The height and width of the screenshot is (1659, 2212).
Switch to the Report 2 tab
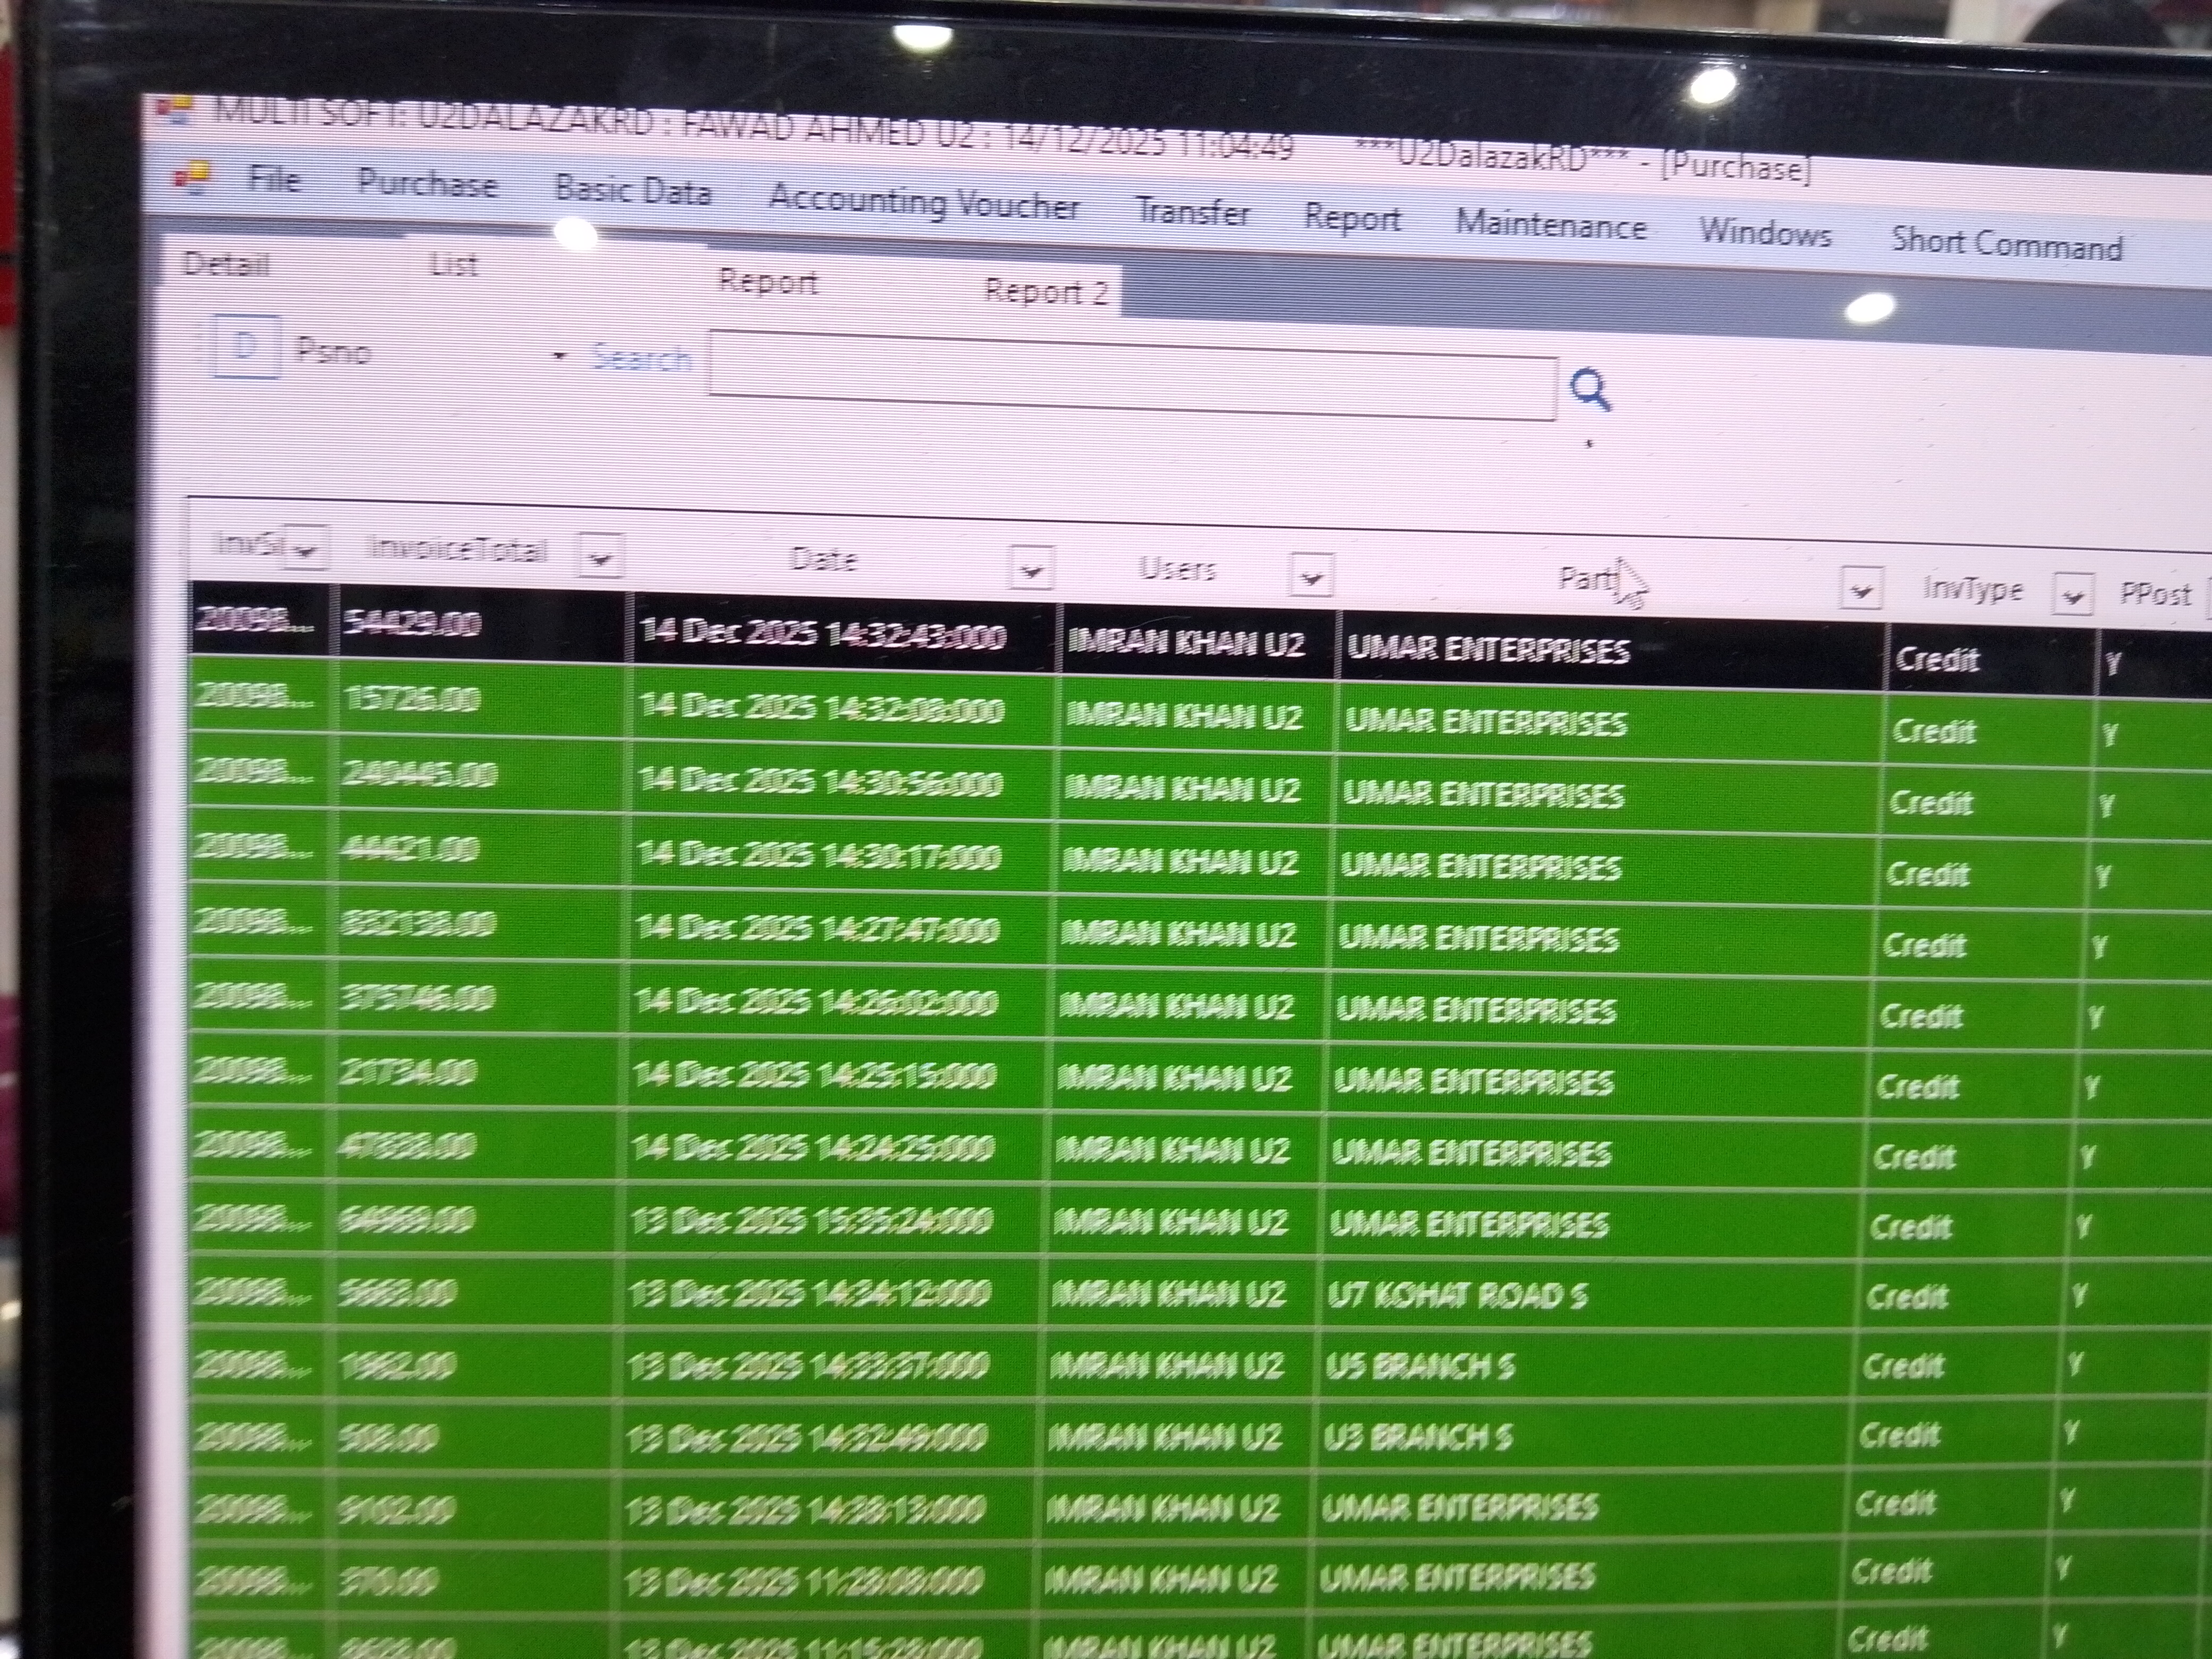point(1045,292)
